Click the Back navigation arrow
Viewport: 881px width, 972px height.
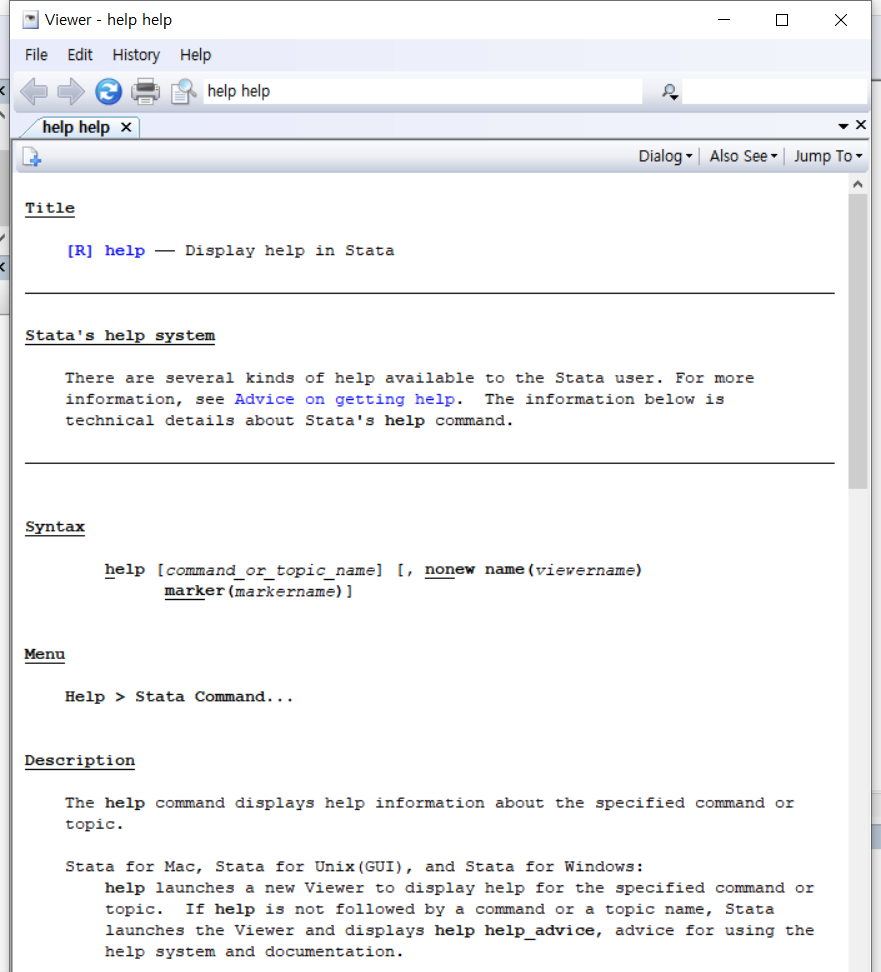click(x=34, y=92)
